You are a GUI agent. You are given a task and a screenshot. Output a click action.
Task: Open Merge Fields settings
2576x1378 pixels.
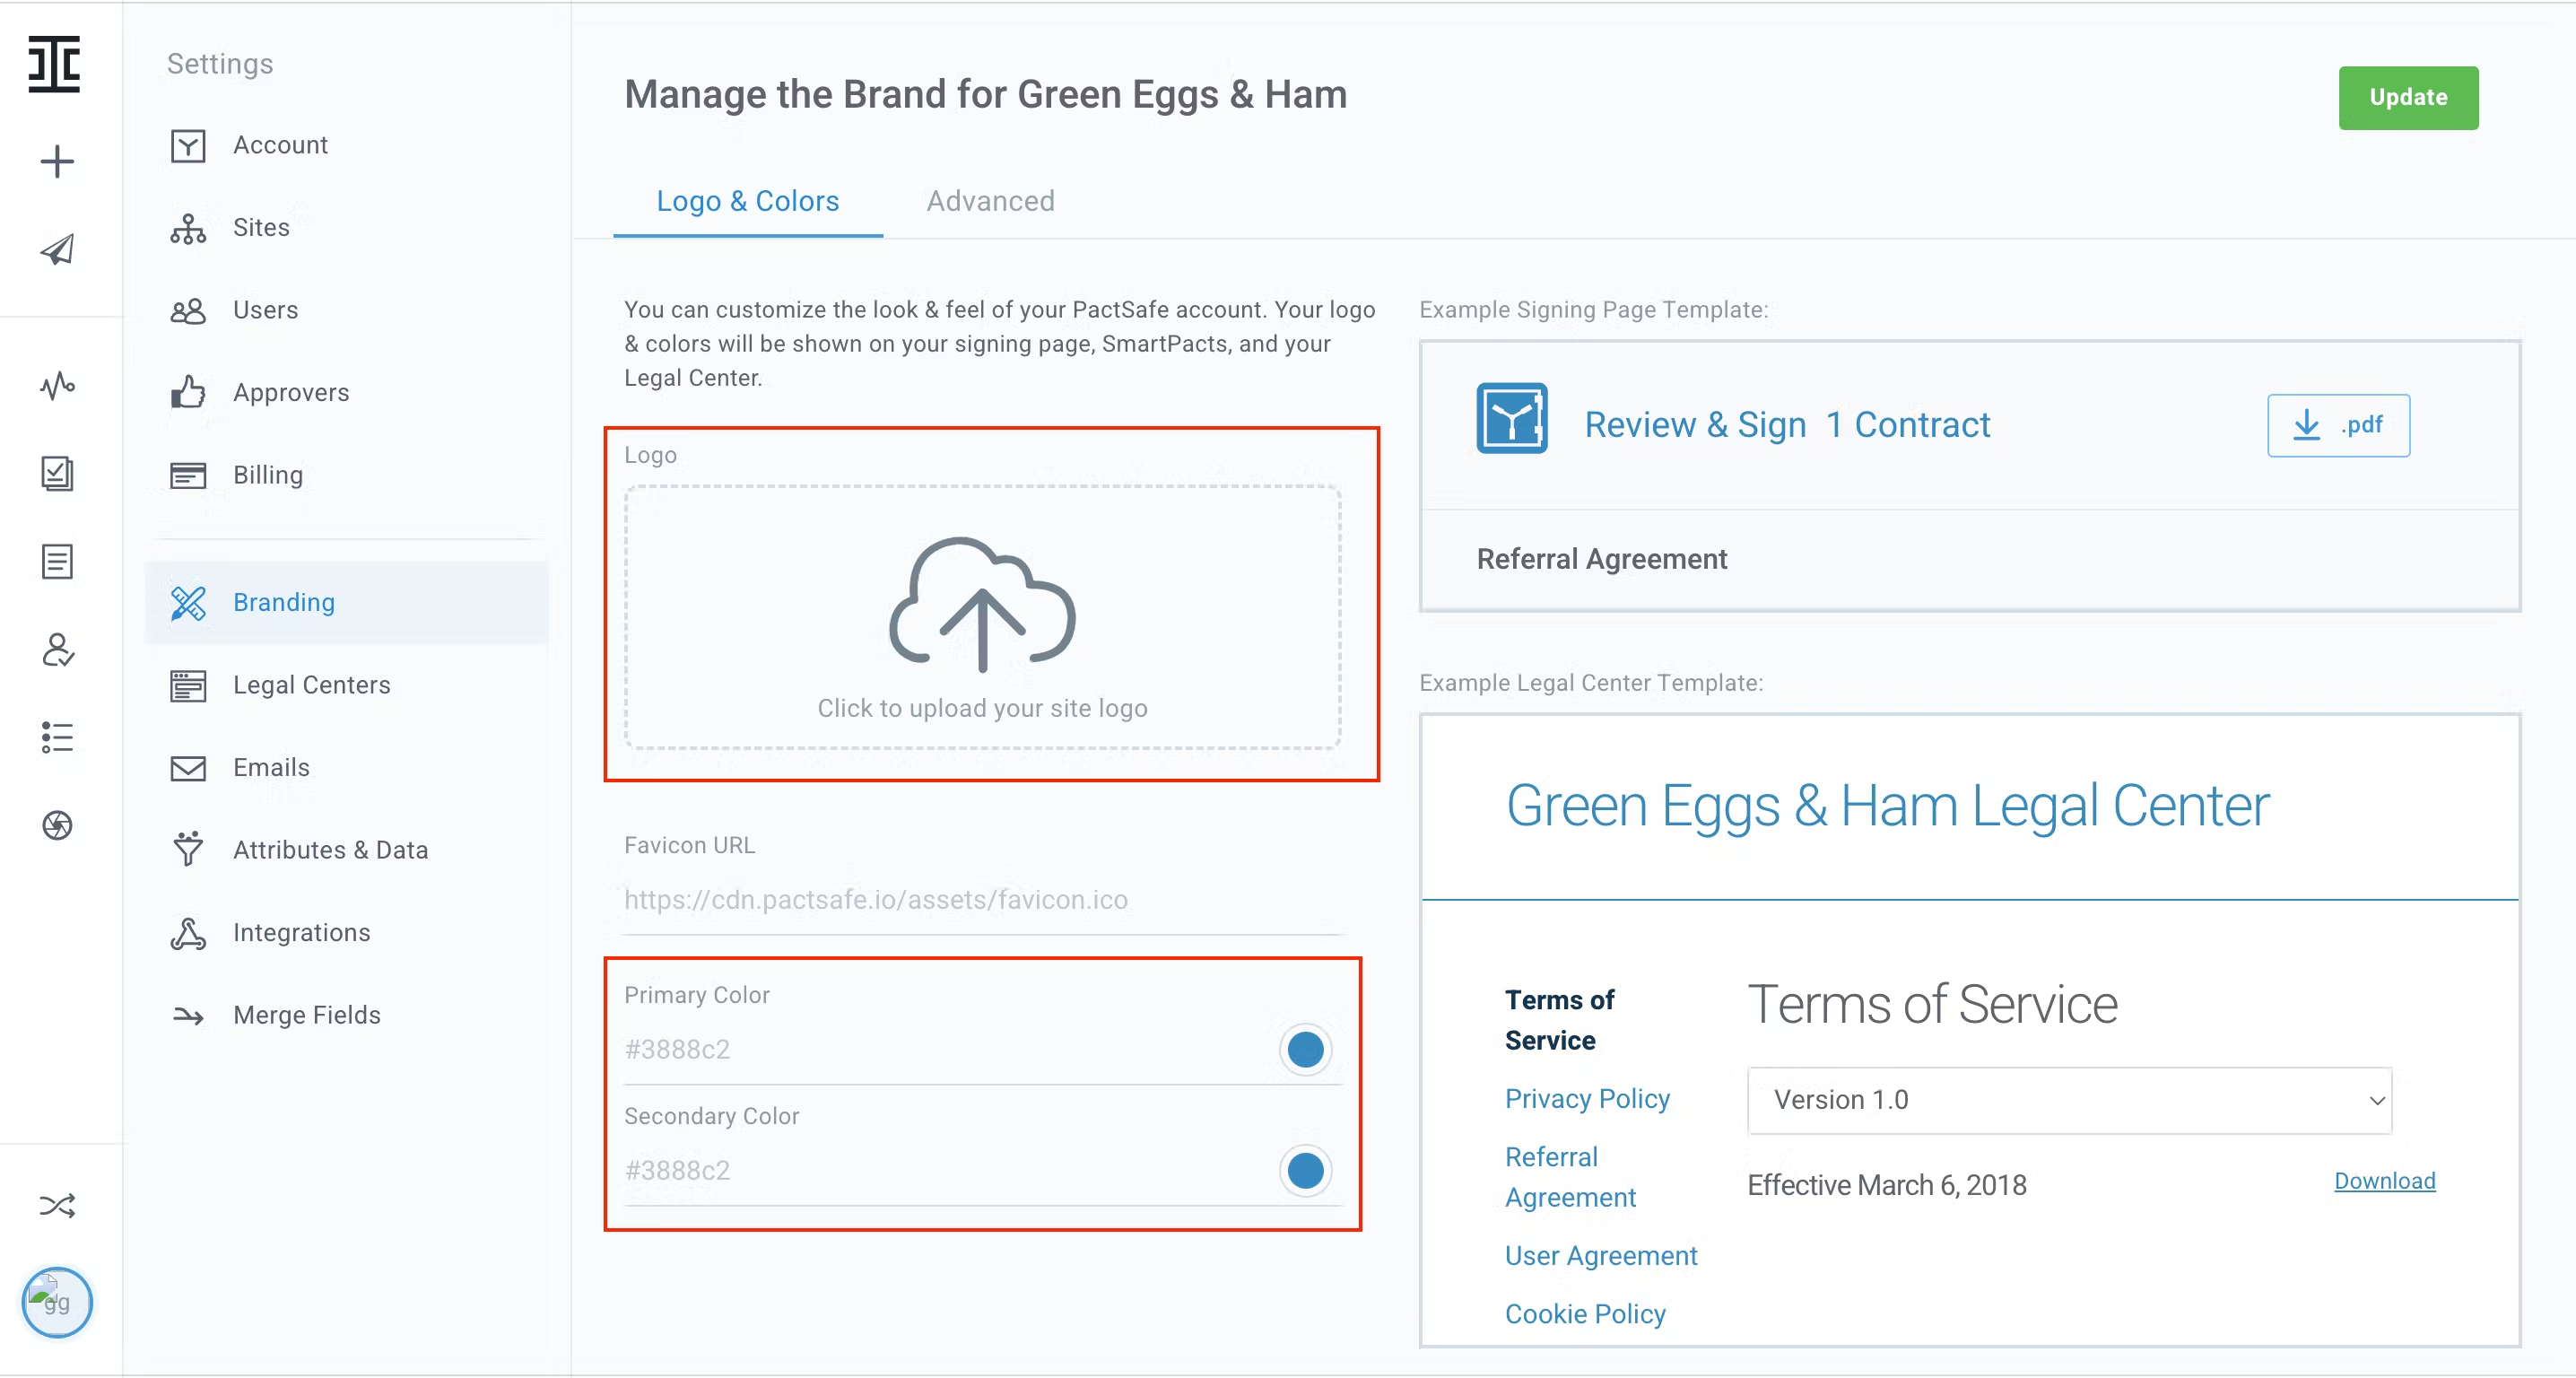pyautogui.click(x=307, y=1015)
